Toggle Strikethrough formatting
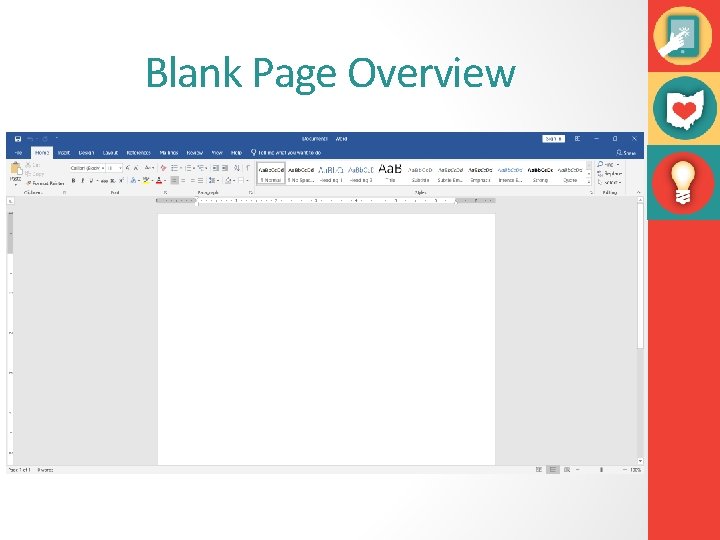This screenshot has width=720, height=540. tap(104, 180)
